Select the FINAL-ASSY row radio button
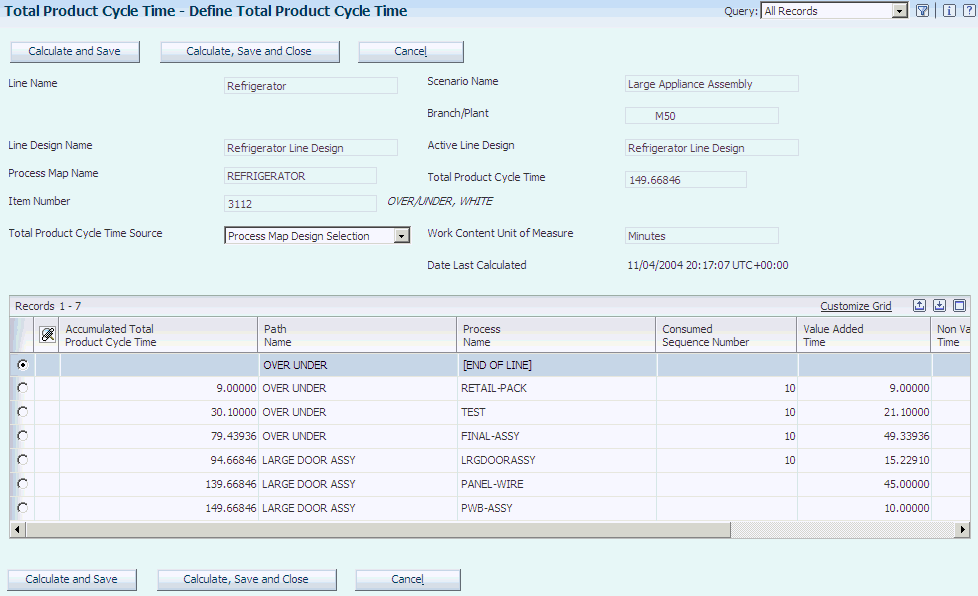Screen dimensions: 978x596 (x=22, y=435)
